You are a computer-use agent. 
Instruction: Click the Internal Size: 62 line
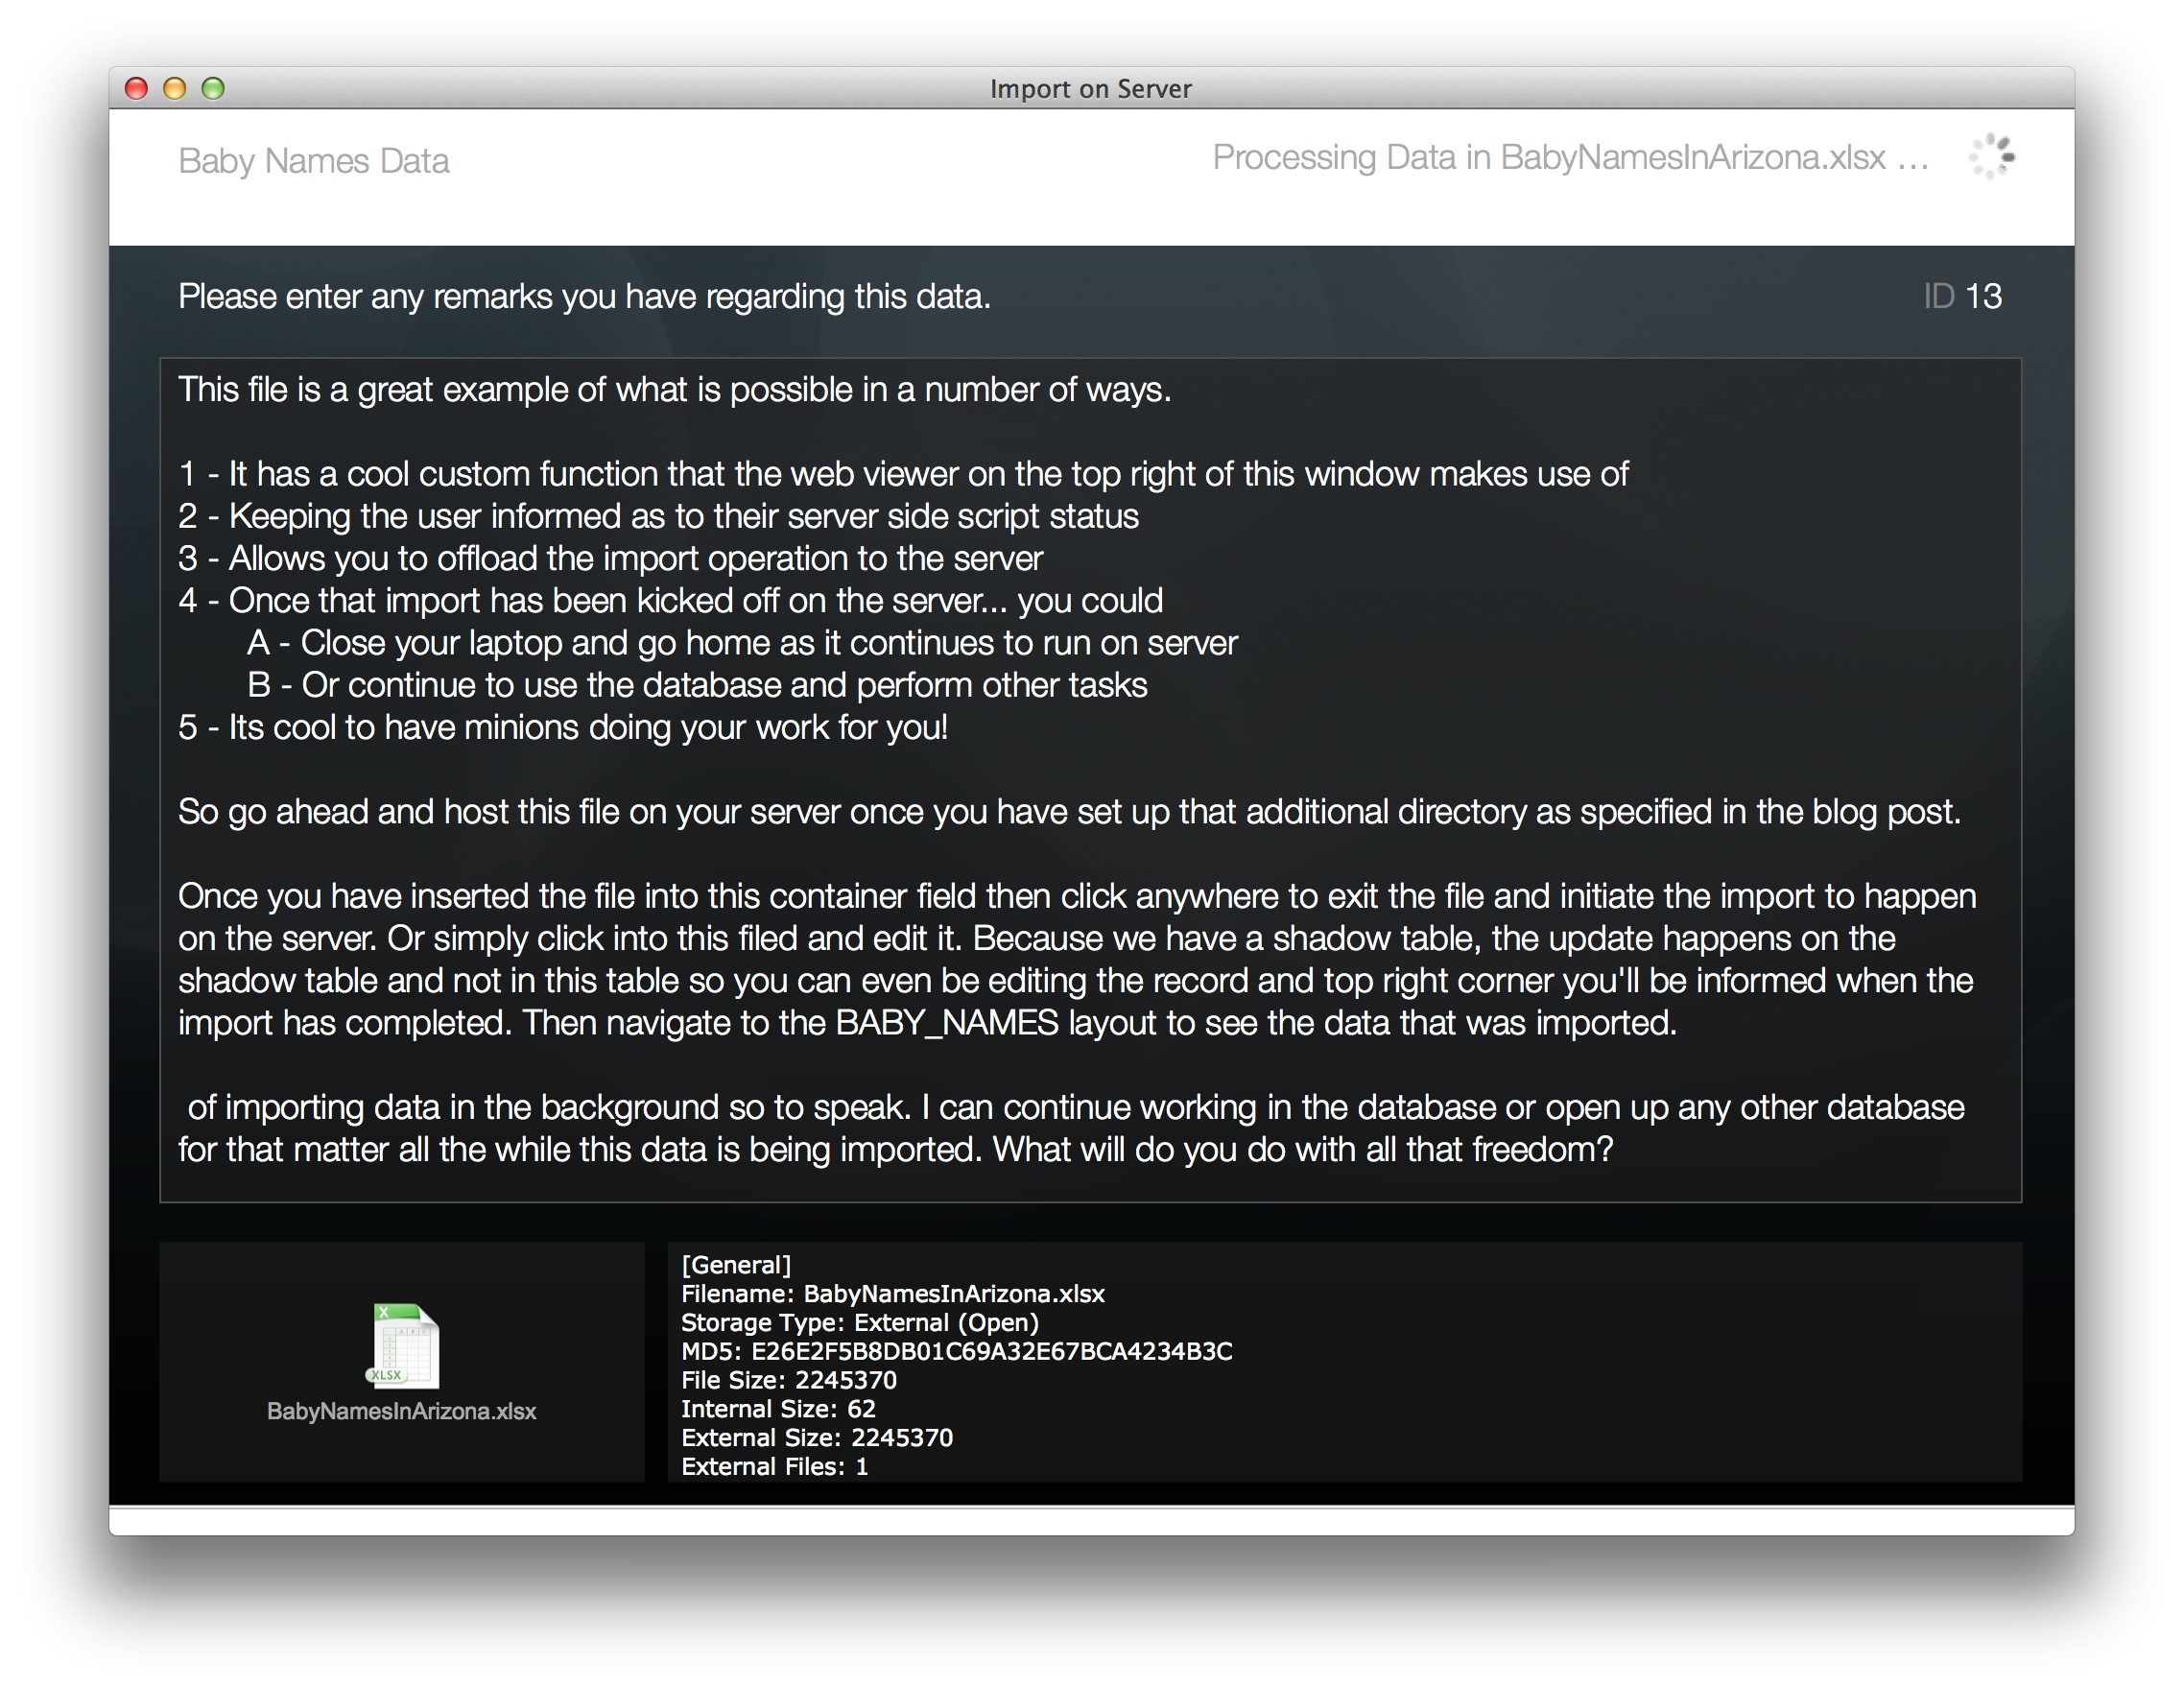778,1409
